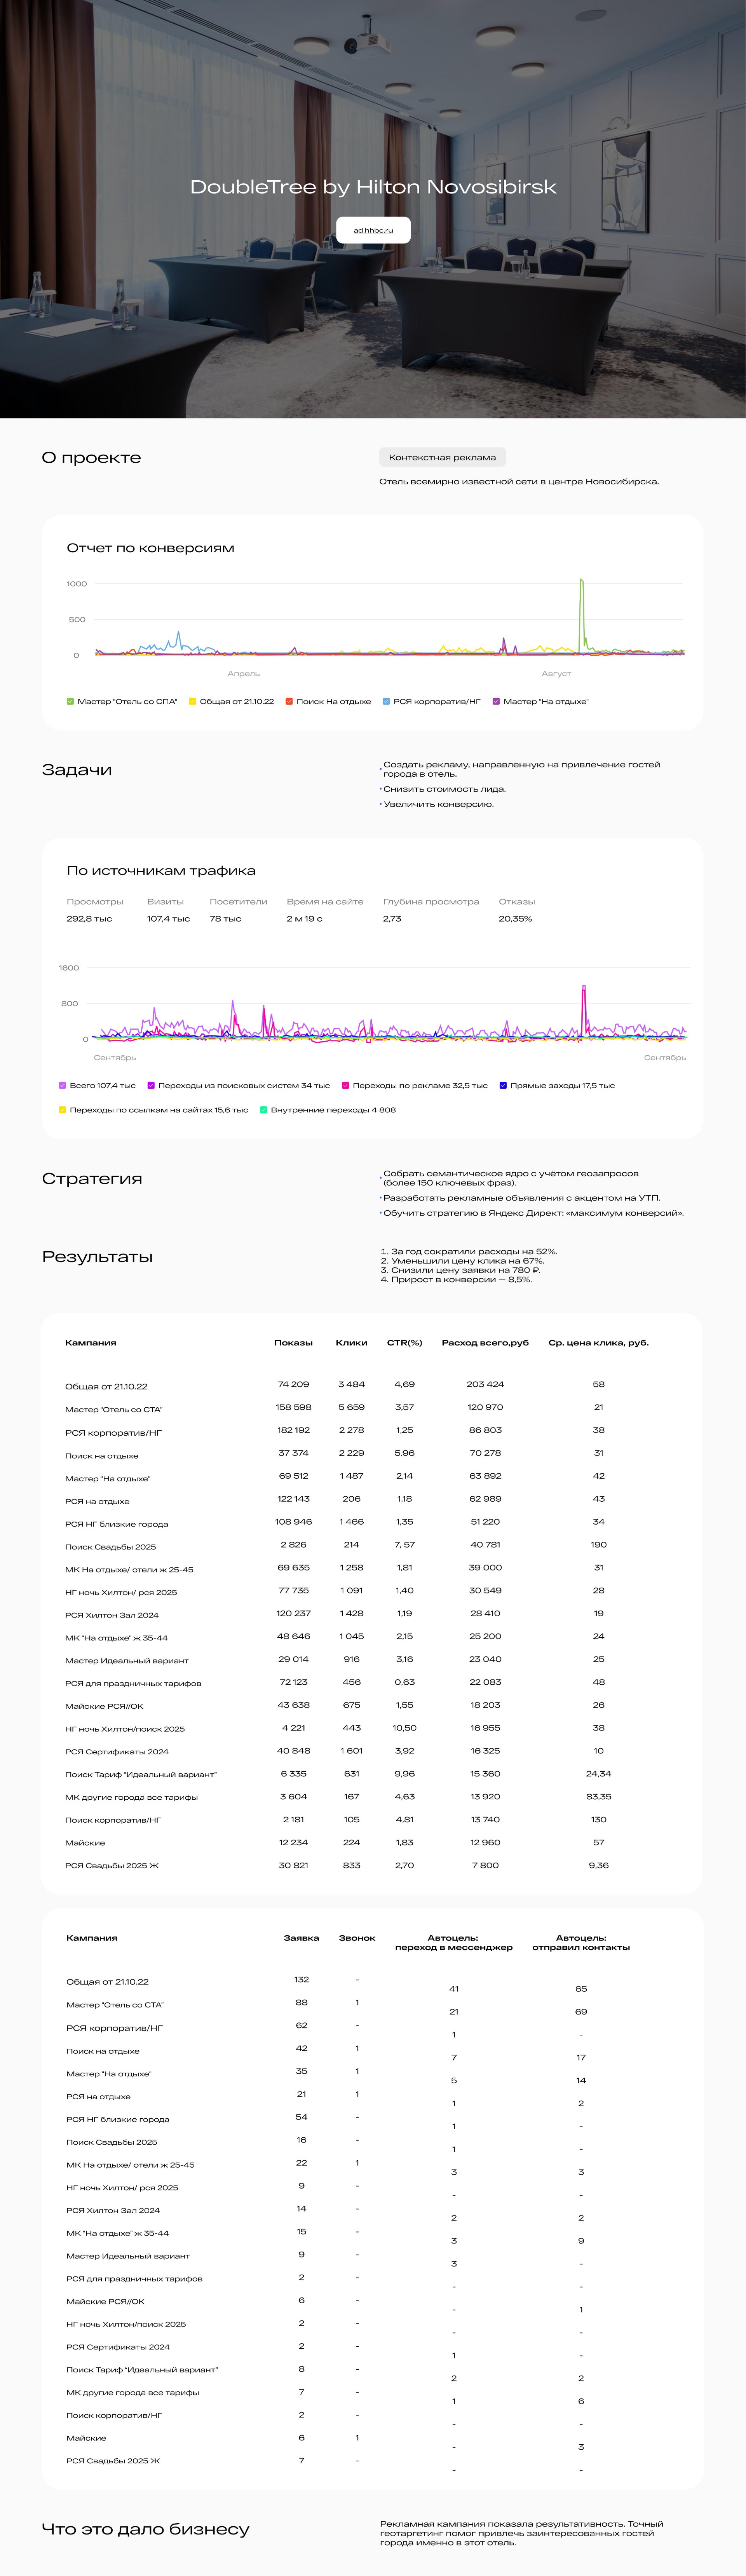Select the cell with value 182 192
The image size is (746, 2576).
tap(293, 1430)
